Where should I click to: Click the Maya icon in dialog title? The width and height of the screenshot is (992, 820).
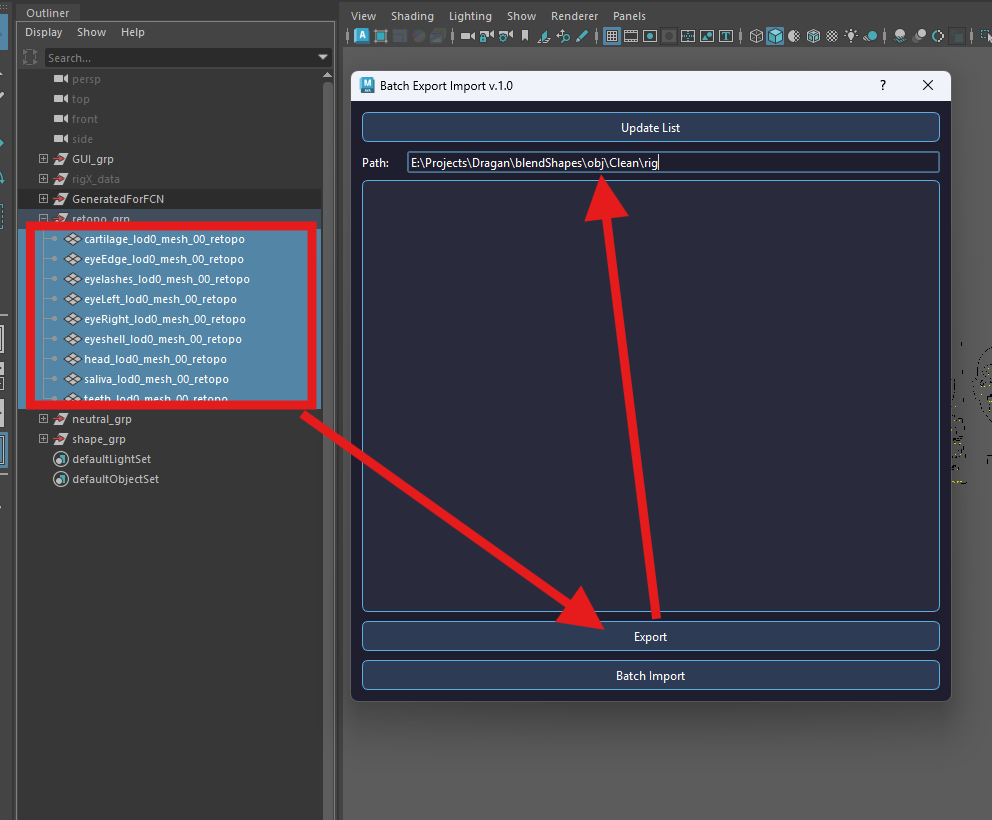tap(367, 86)
